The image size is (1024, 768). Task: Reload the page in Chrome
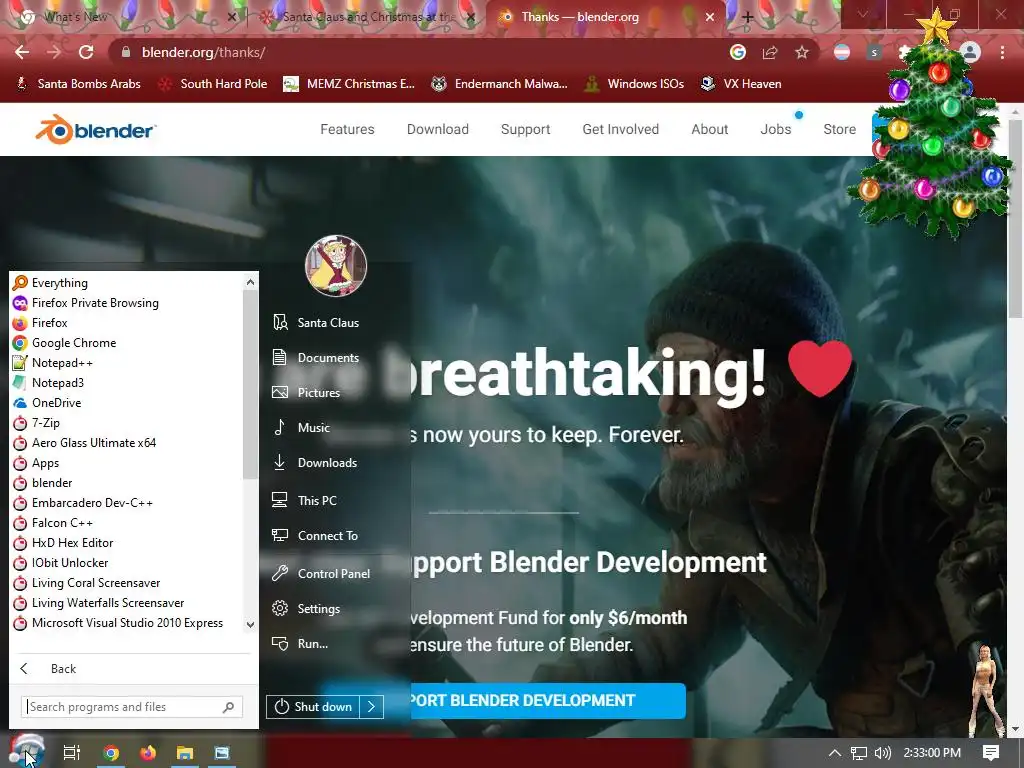[86, 52]
